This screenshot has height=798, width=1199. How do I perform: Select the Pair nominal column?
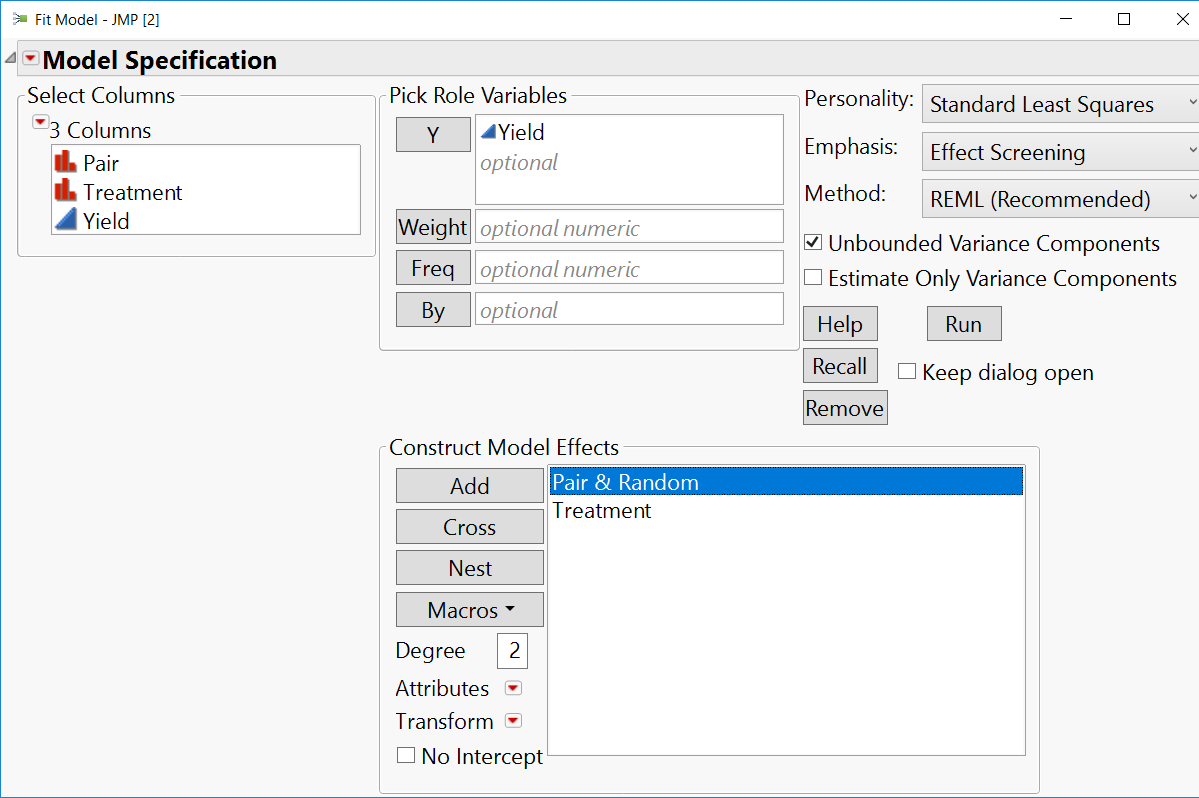[101, 163]
